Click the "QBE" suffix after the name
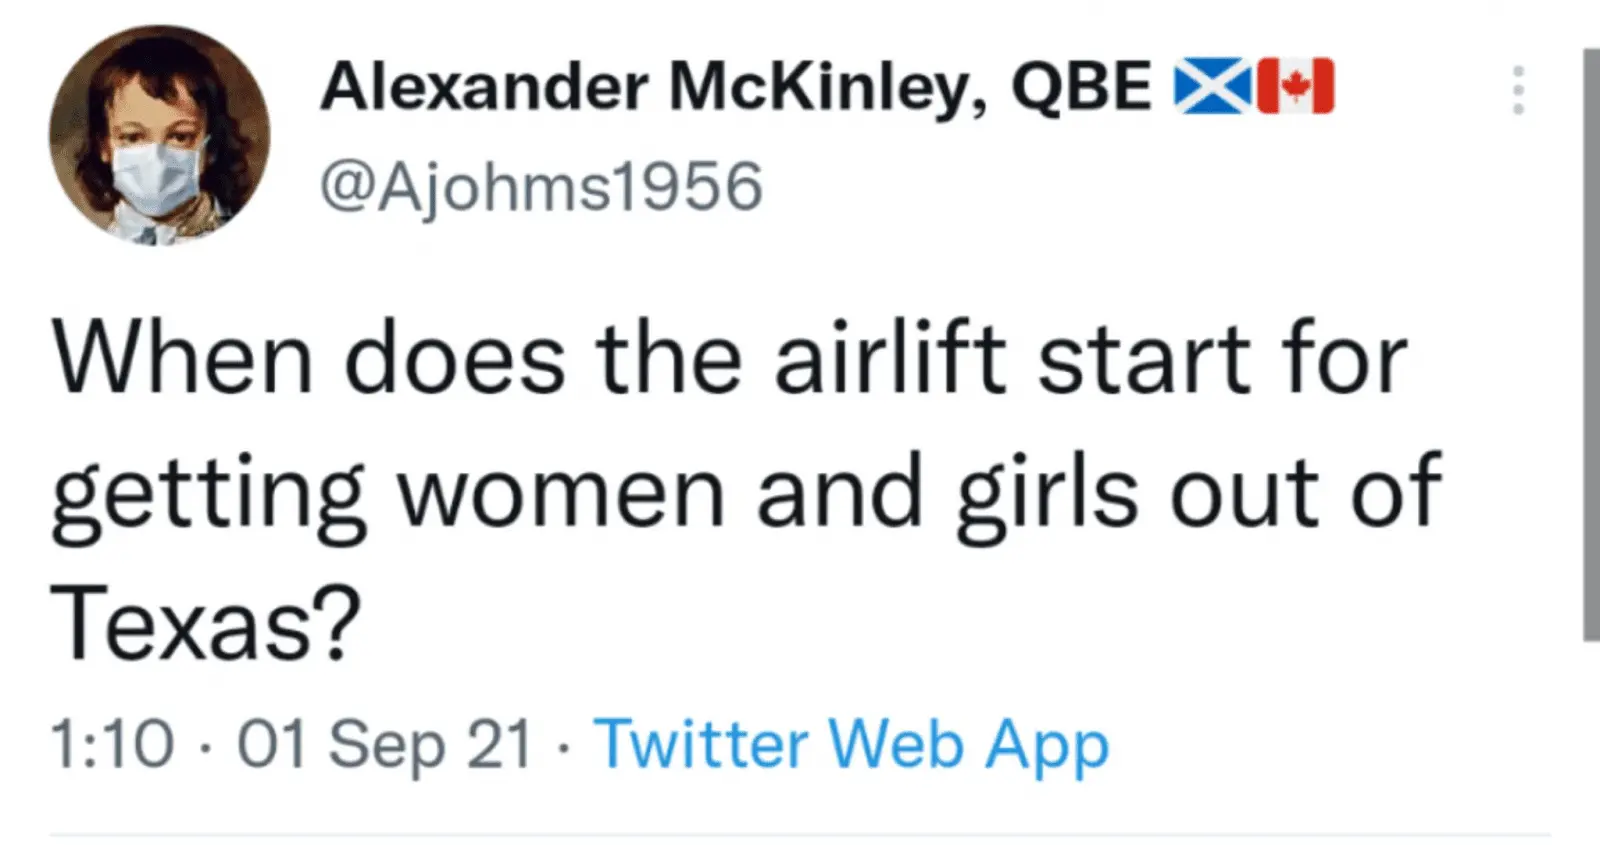The image size is (1600, 845). click(1080, 87)
